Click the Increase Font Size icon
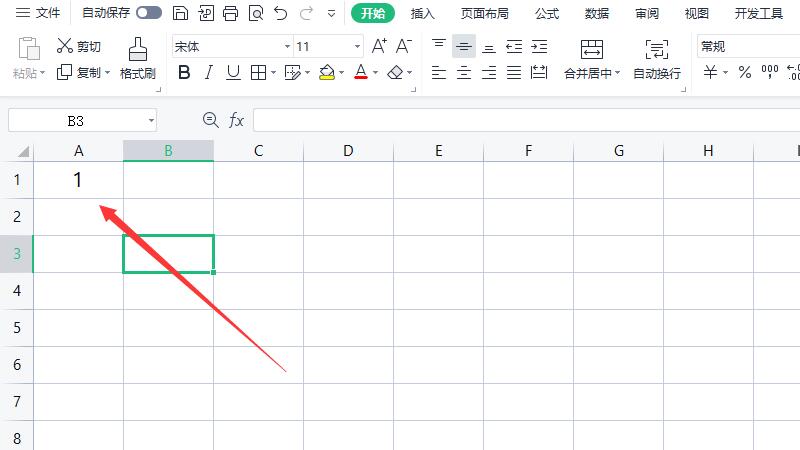 click(x=379, y=46)
